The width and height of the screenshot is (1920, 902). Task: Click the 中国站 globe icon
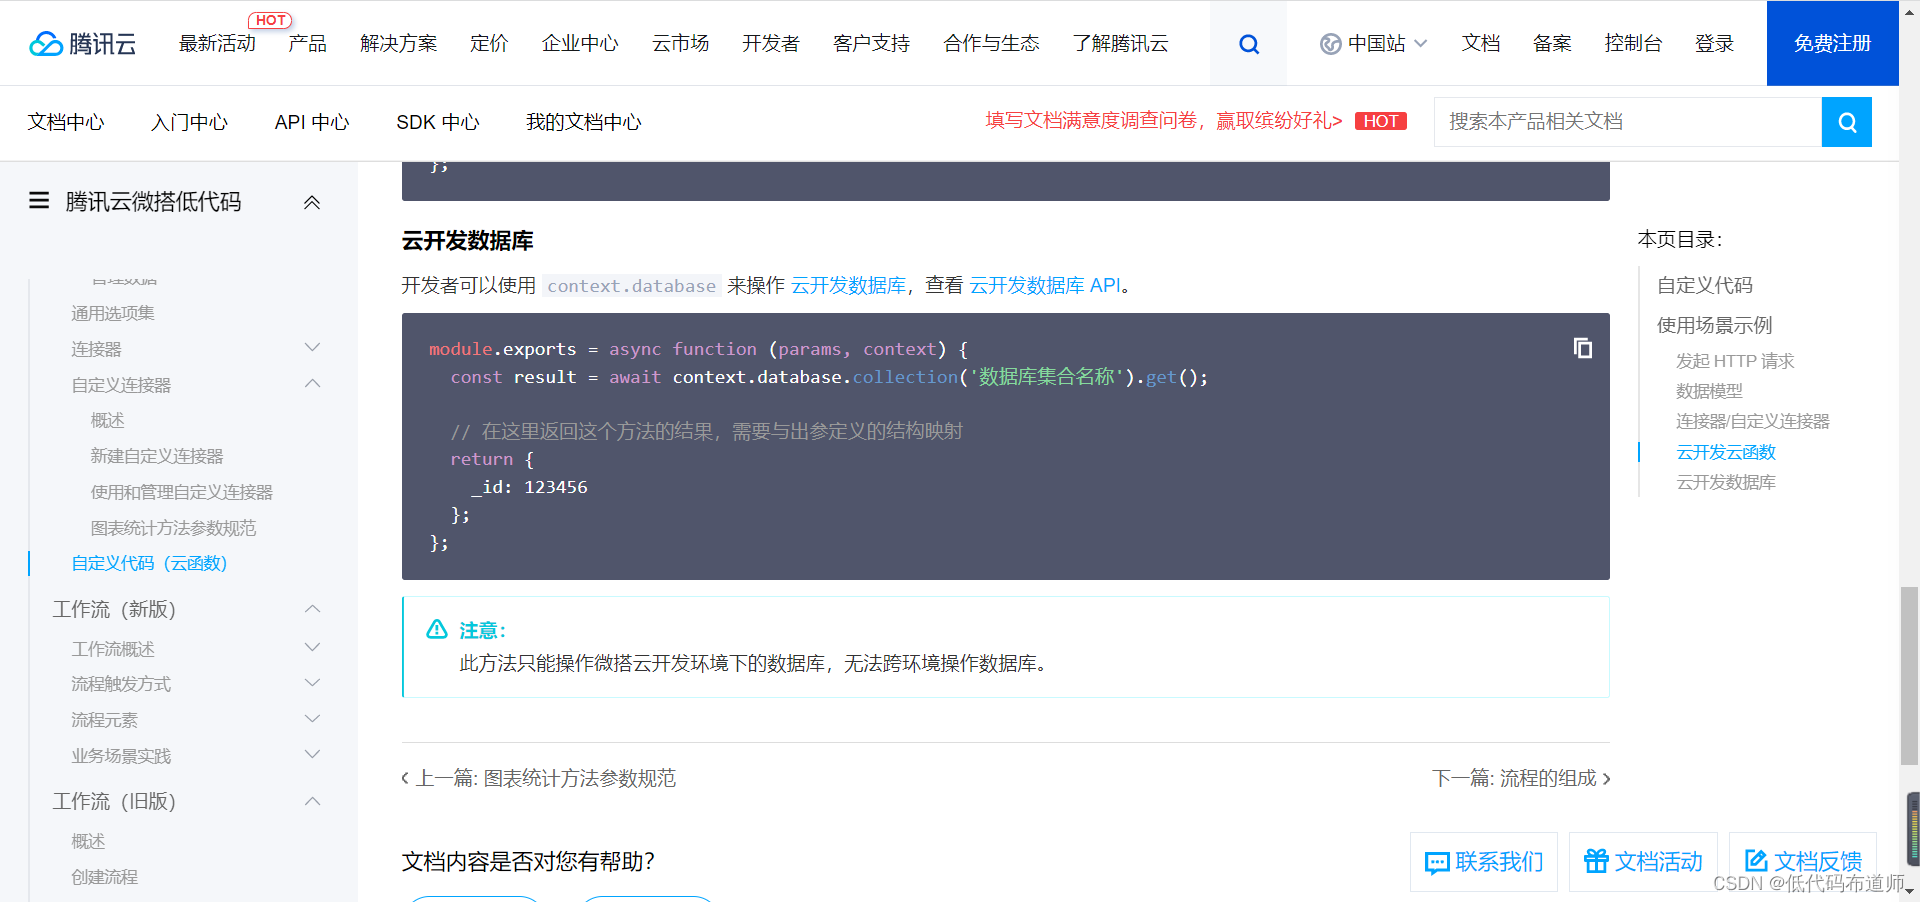(x=1330, y=44)
